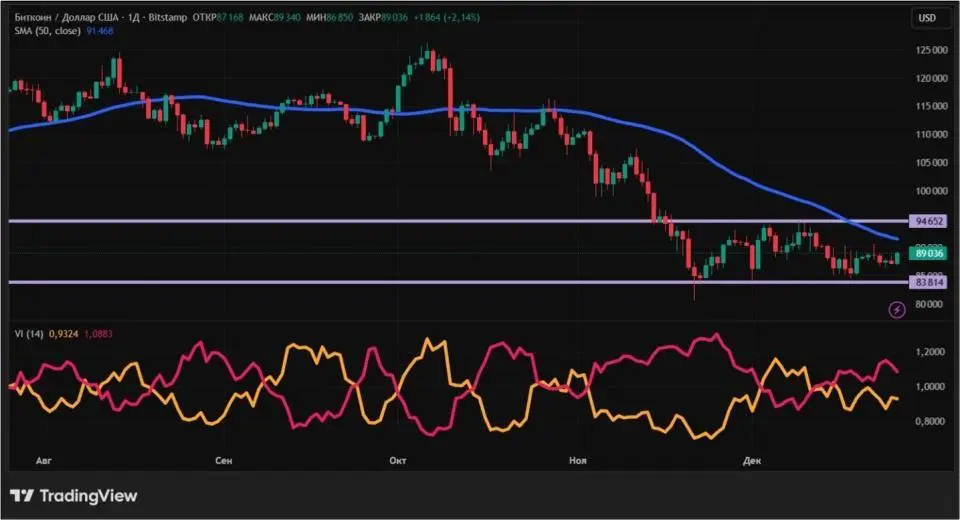Click the 'Дек' month label on time axis
Viewport: 960px width, 520px height.
tap(753, 460)
